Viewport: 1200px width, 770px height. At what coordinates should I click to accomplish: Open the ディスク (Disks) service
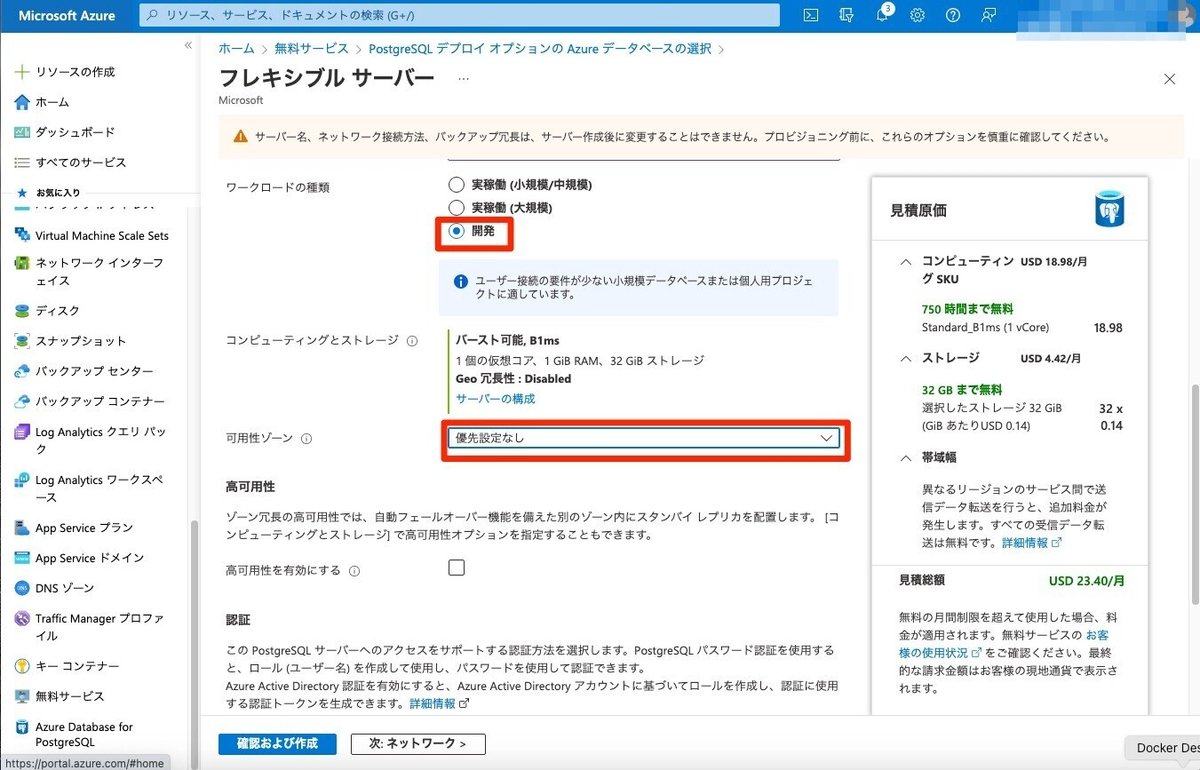coord(55,311)
